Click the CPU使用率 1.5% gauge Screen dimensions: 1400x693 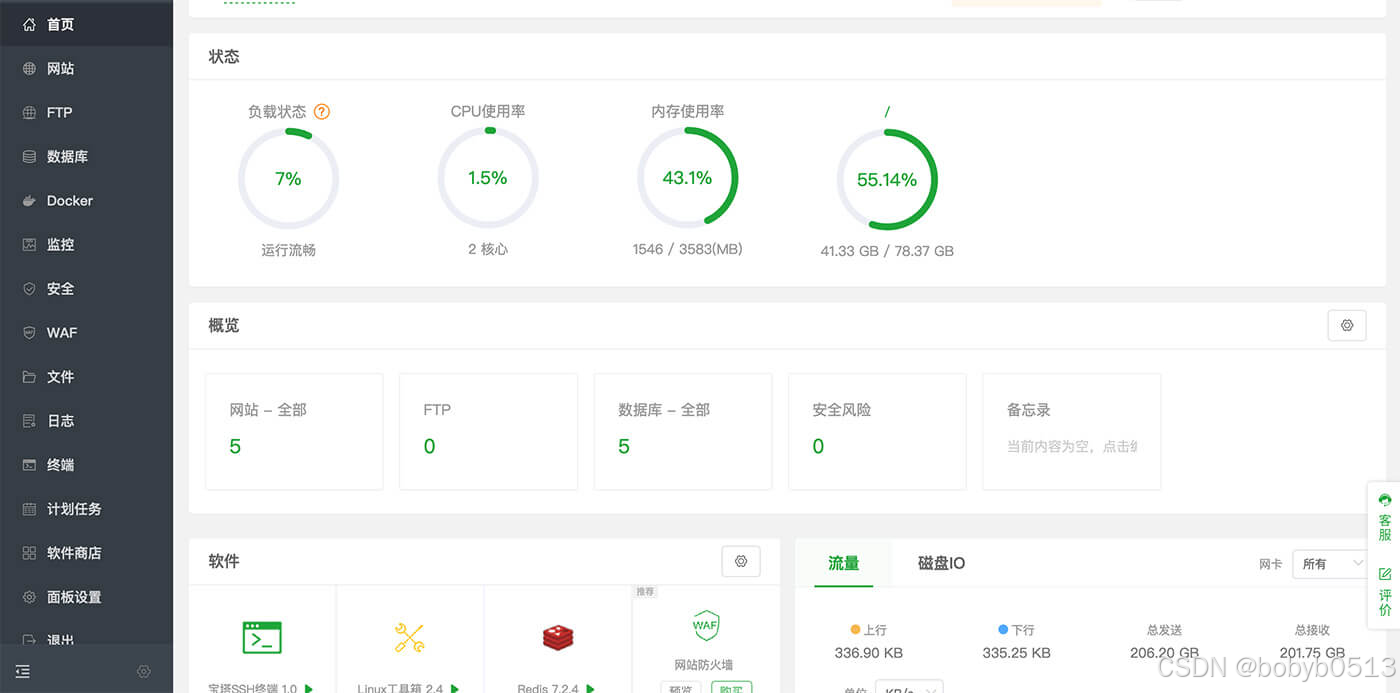tap(488, 178)
